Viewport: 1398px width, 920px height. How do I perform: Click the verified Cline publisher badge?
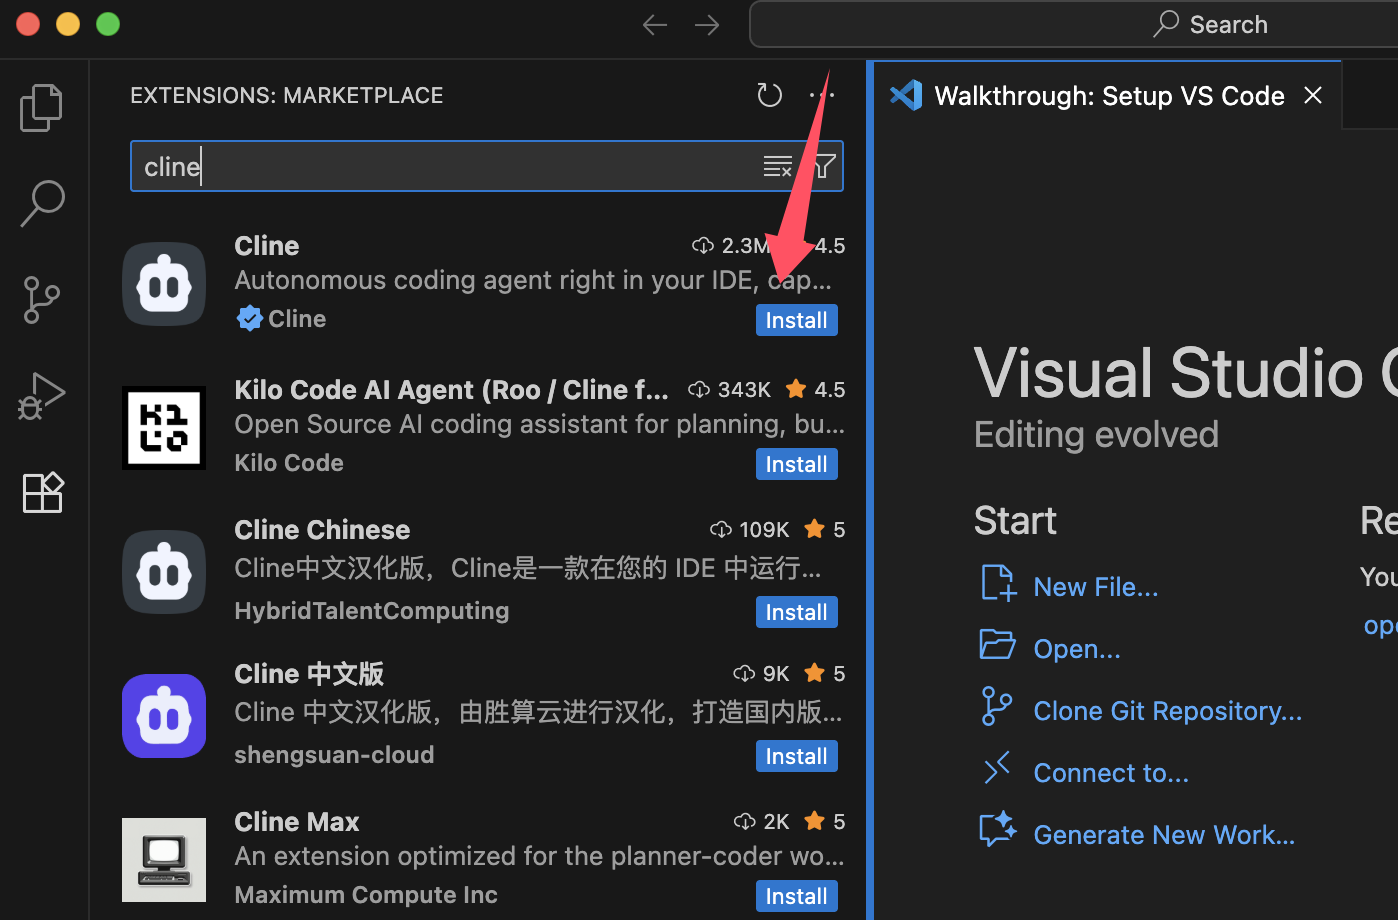coord(249,318)
